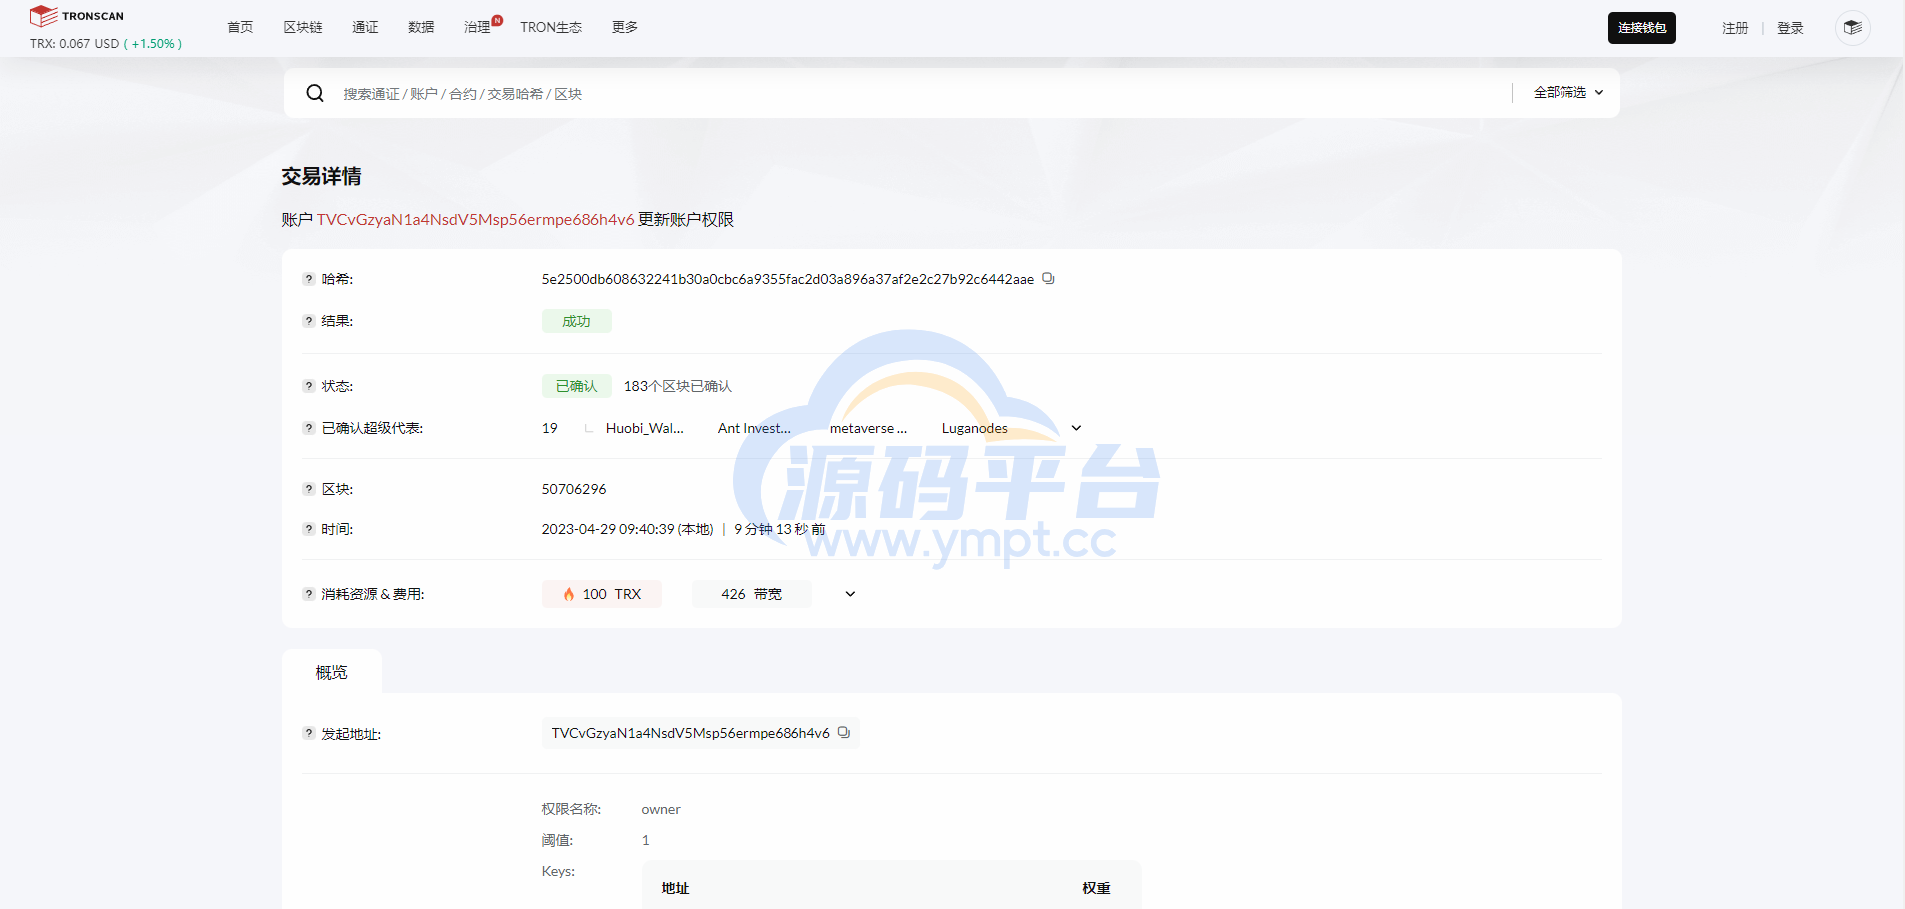Open the TRON生态 menu
The width and height of the screenshot is (1905, 909).
[x=551, y=27]
